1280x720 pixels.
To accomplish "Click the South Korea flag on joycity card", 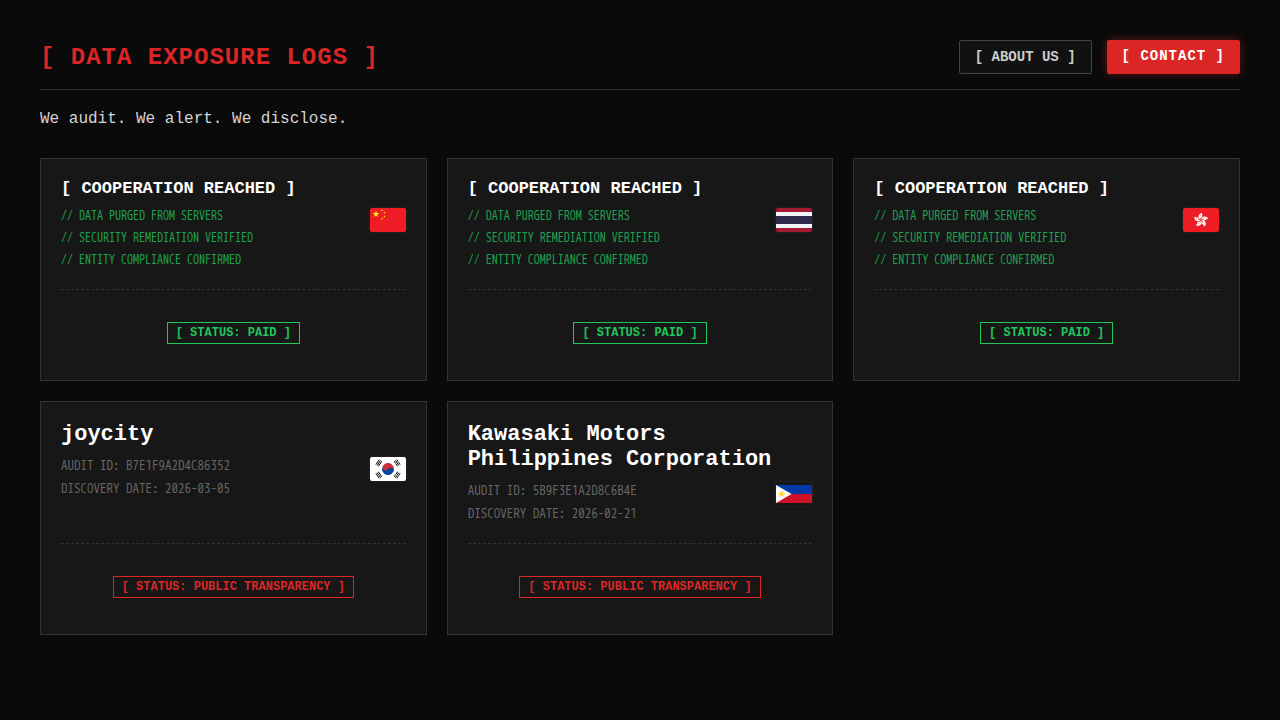I will 388,469.
